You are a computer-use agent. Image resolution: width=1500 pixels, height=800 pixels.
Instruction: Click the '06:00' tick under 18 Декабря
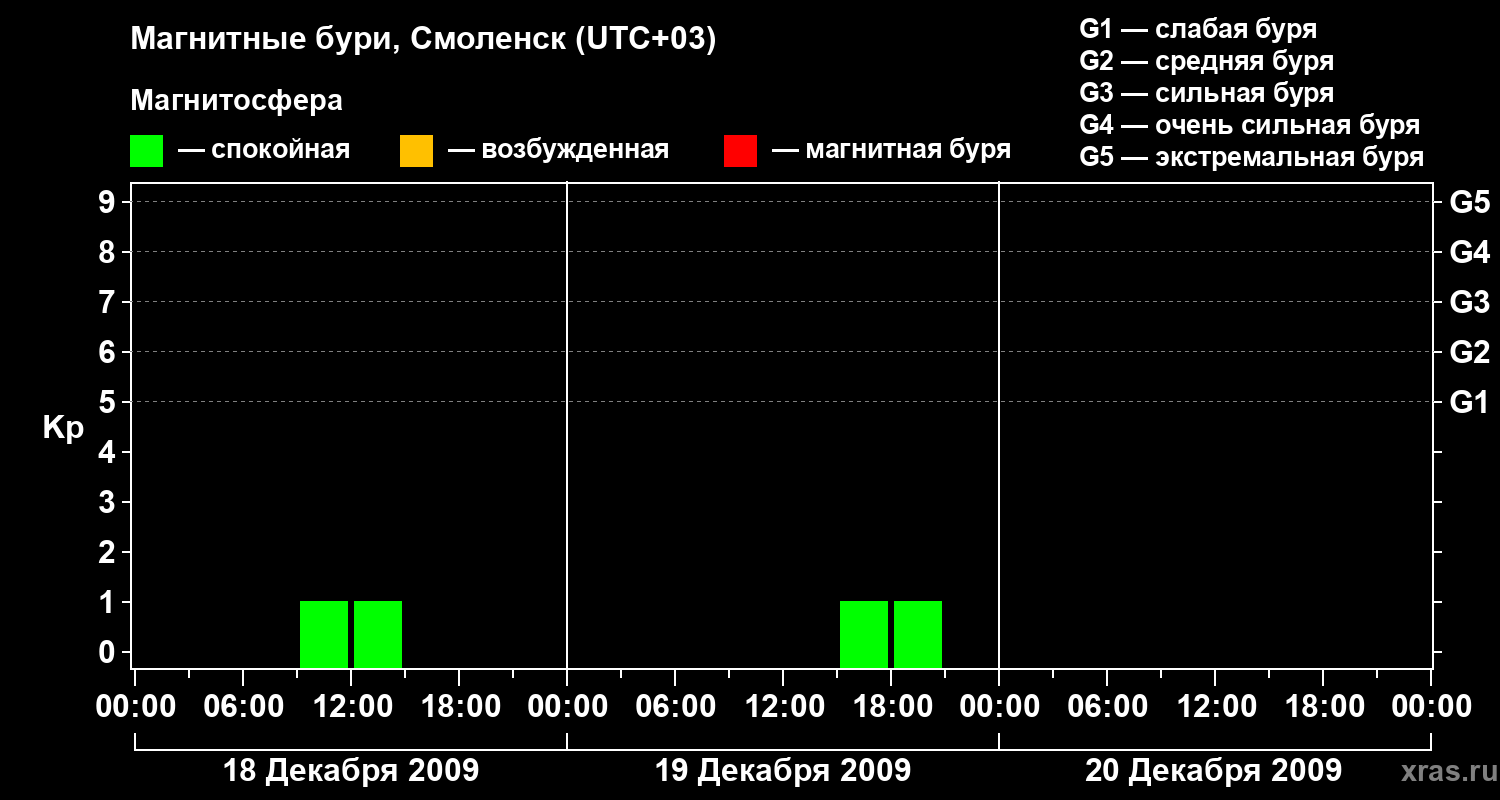point(243,707)
